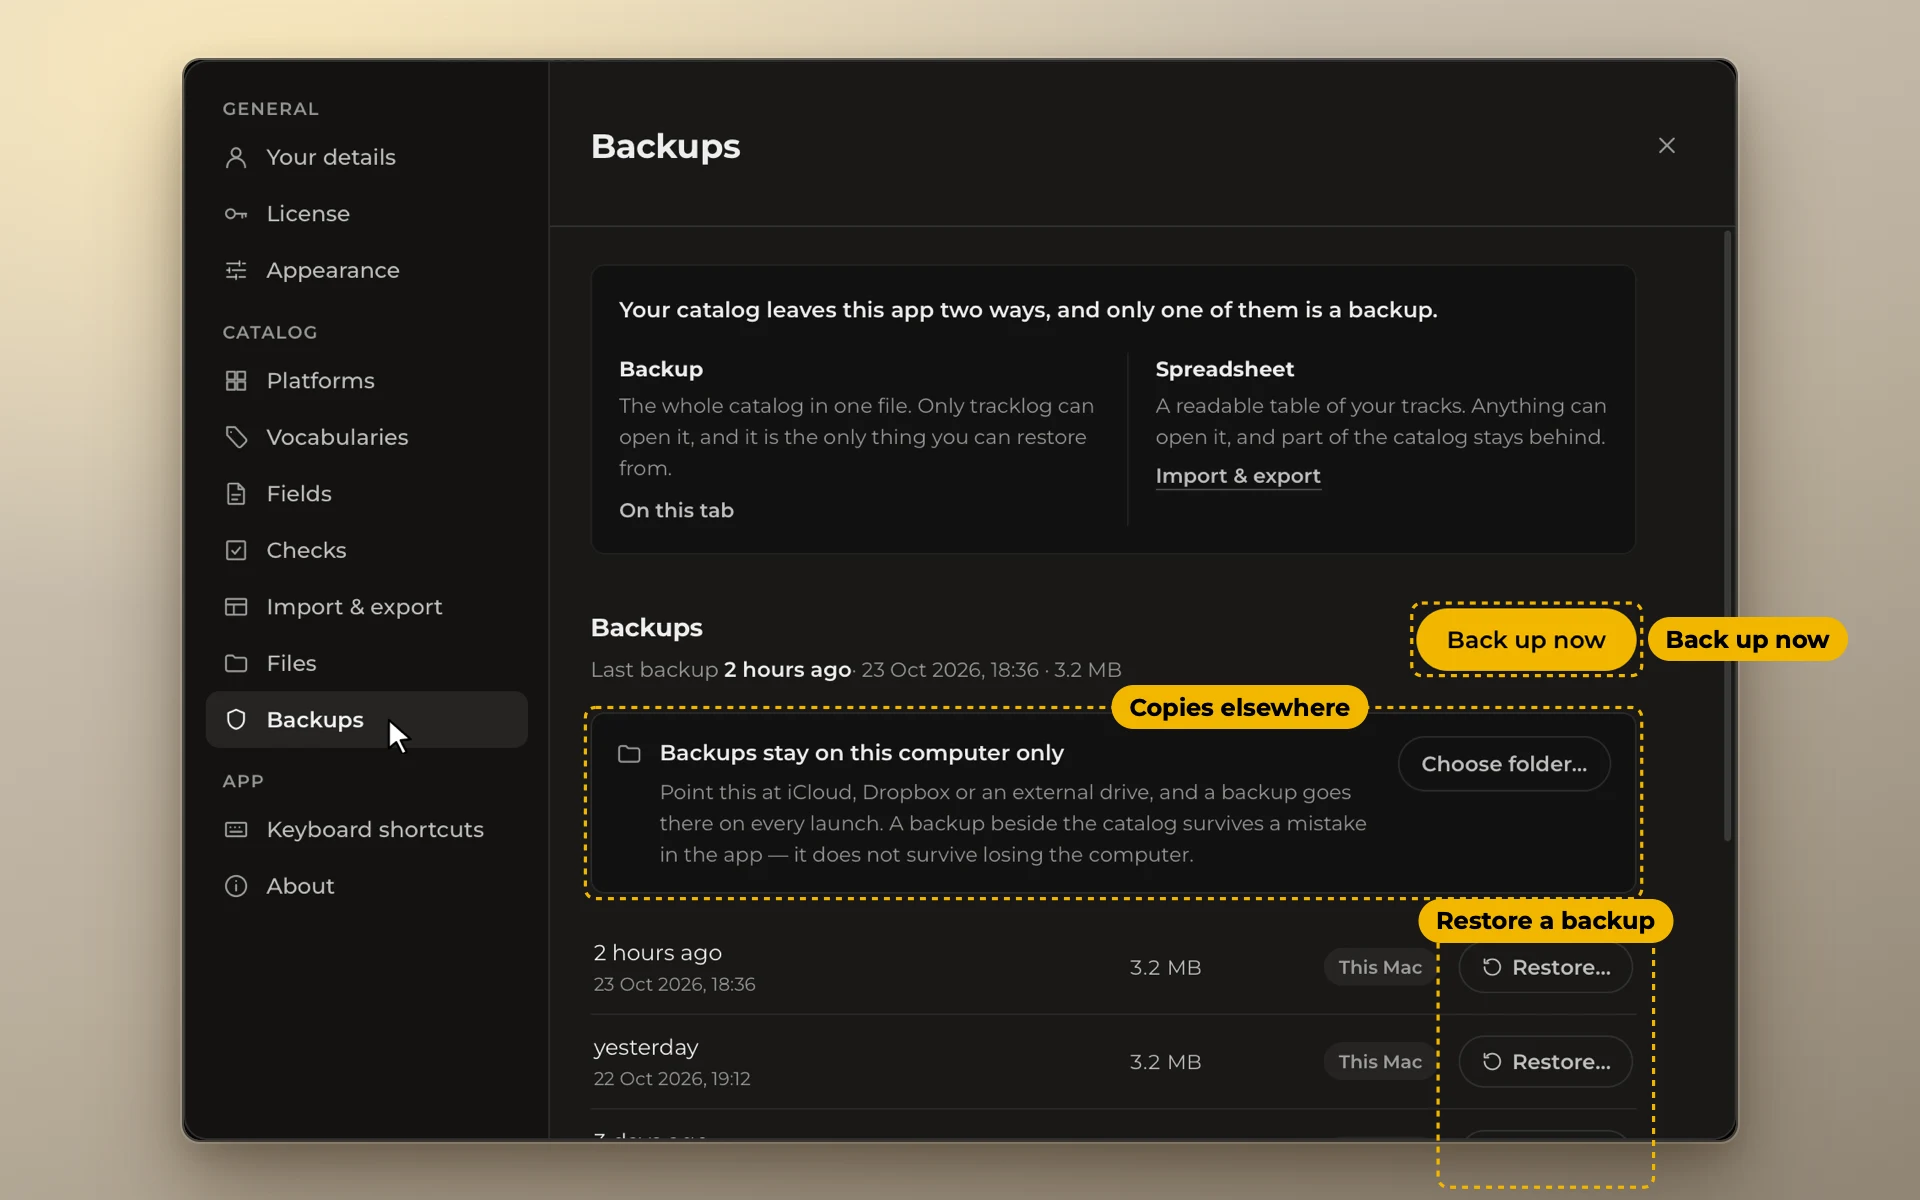
Task: Click the Platforms grid icon
Action: coord(236,381)
